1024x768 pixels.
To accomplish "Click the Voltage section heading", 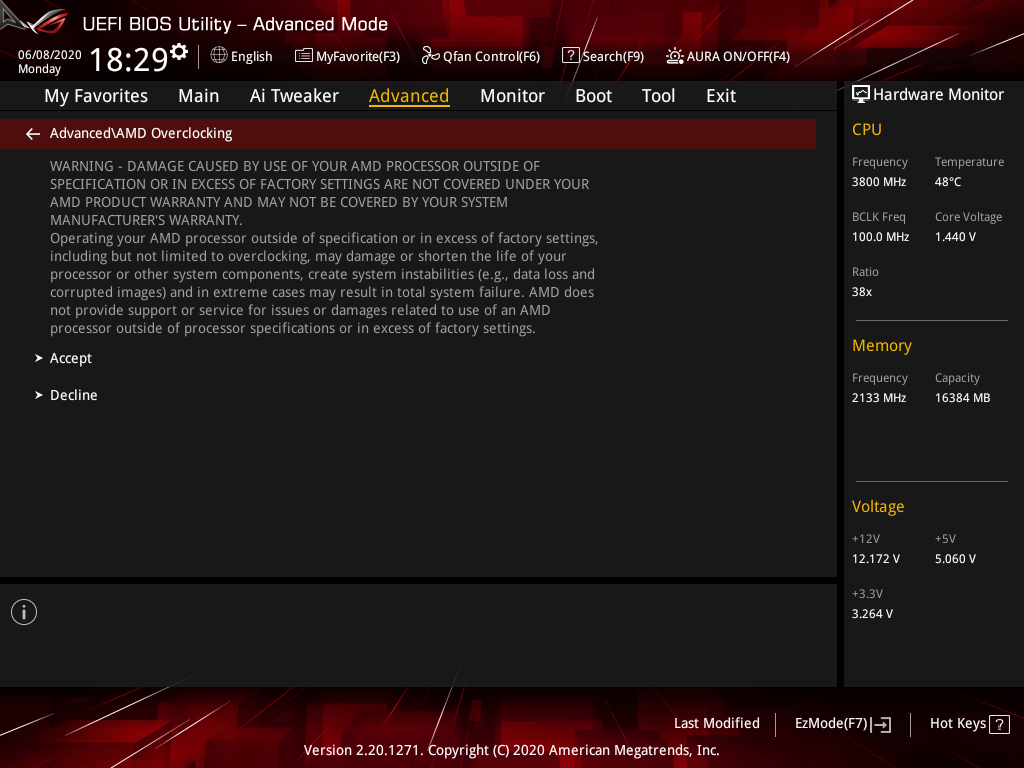I will pos(878,507).
